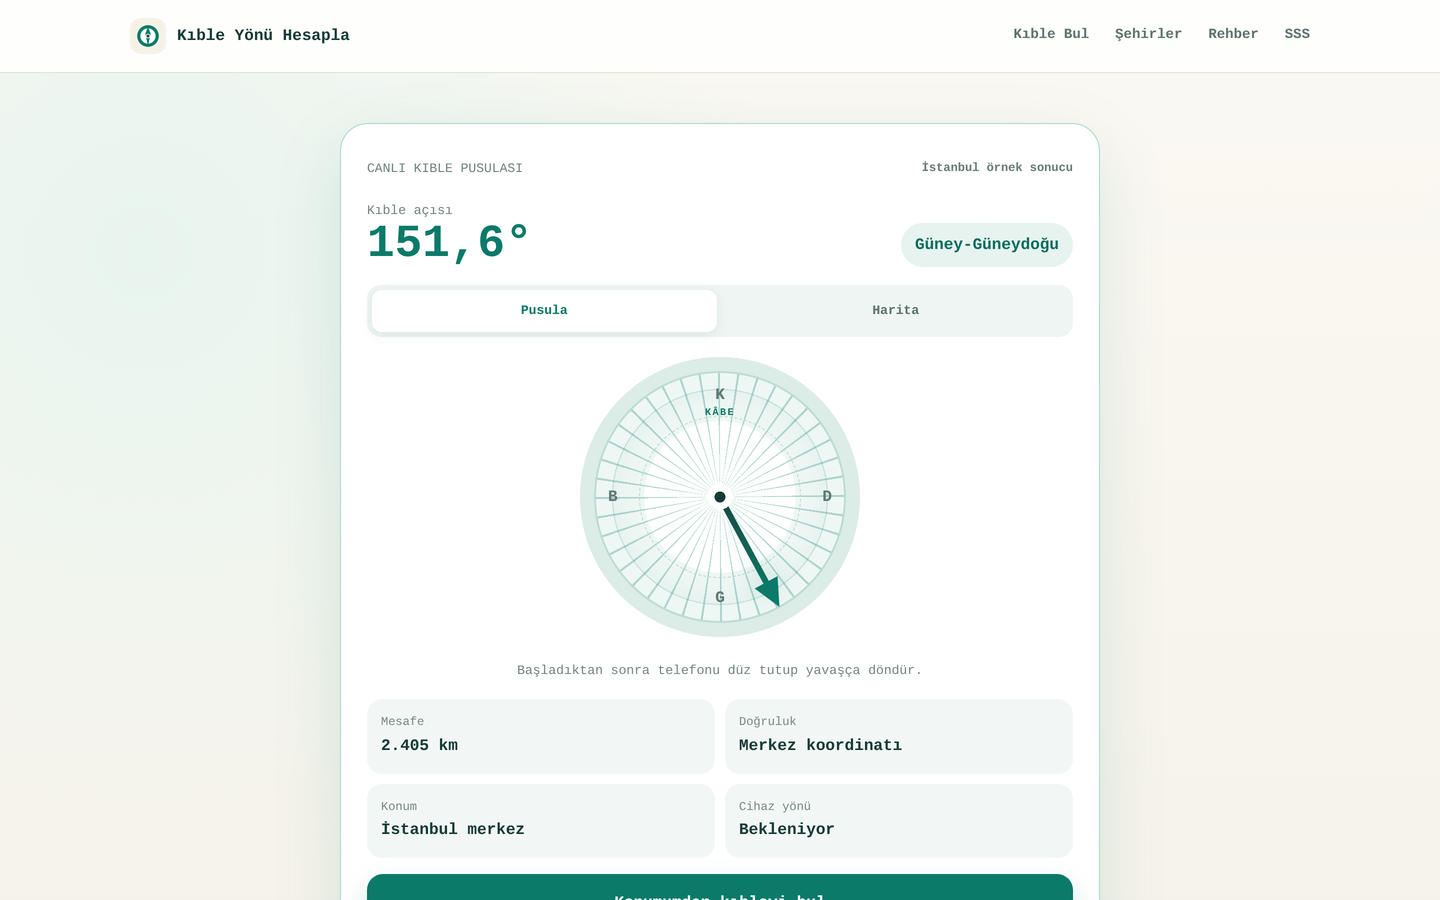Click the phone rotation instruction text
This screenshot has width=1440, height=900.
(x=720, y=670)
